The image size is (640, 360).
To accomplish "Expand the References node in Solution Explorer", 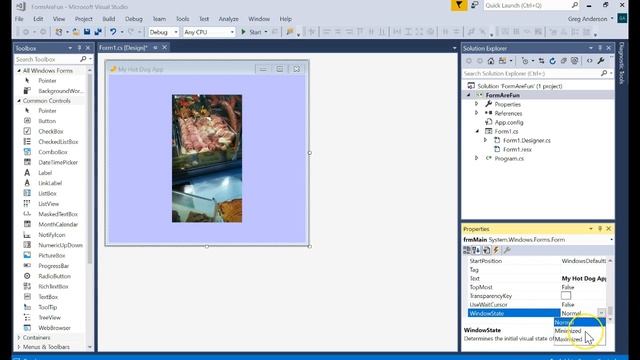I will pos(476,113).
